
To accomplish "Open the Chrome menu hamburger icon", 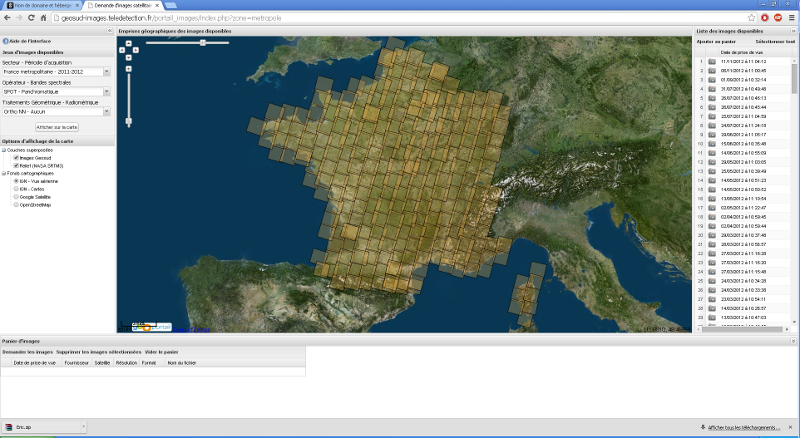I will (x=791, y=18).
